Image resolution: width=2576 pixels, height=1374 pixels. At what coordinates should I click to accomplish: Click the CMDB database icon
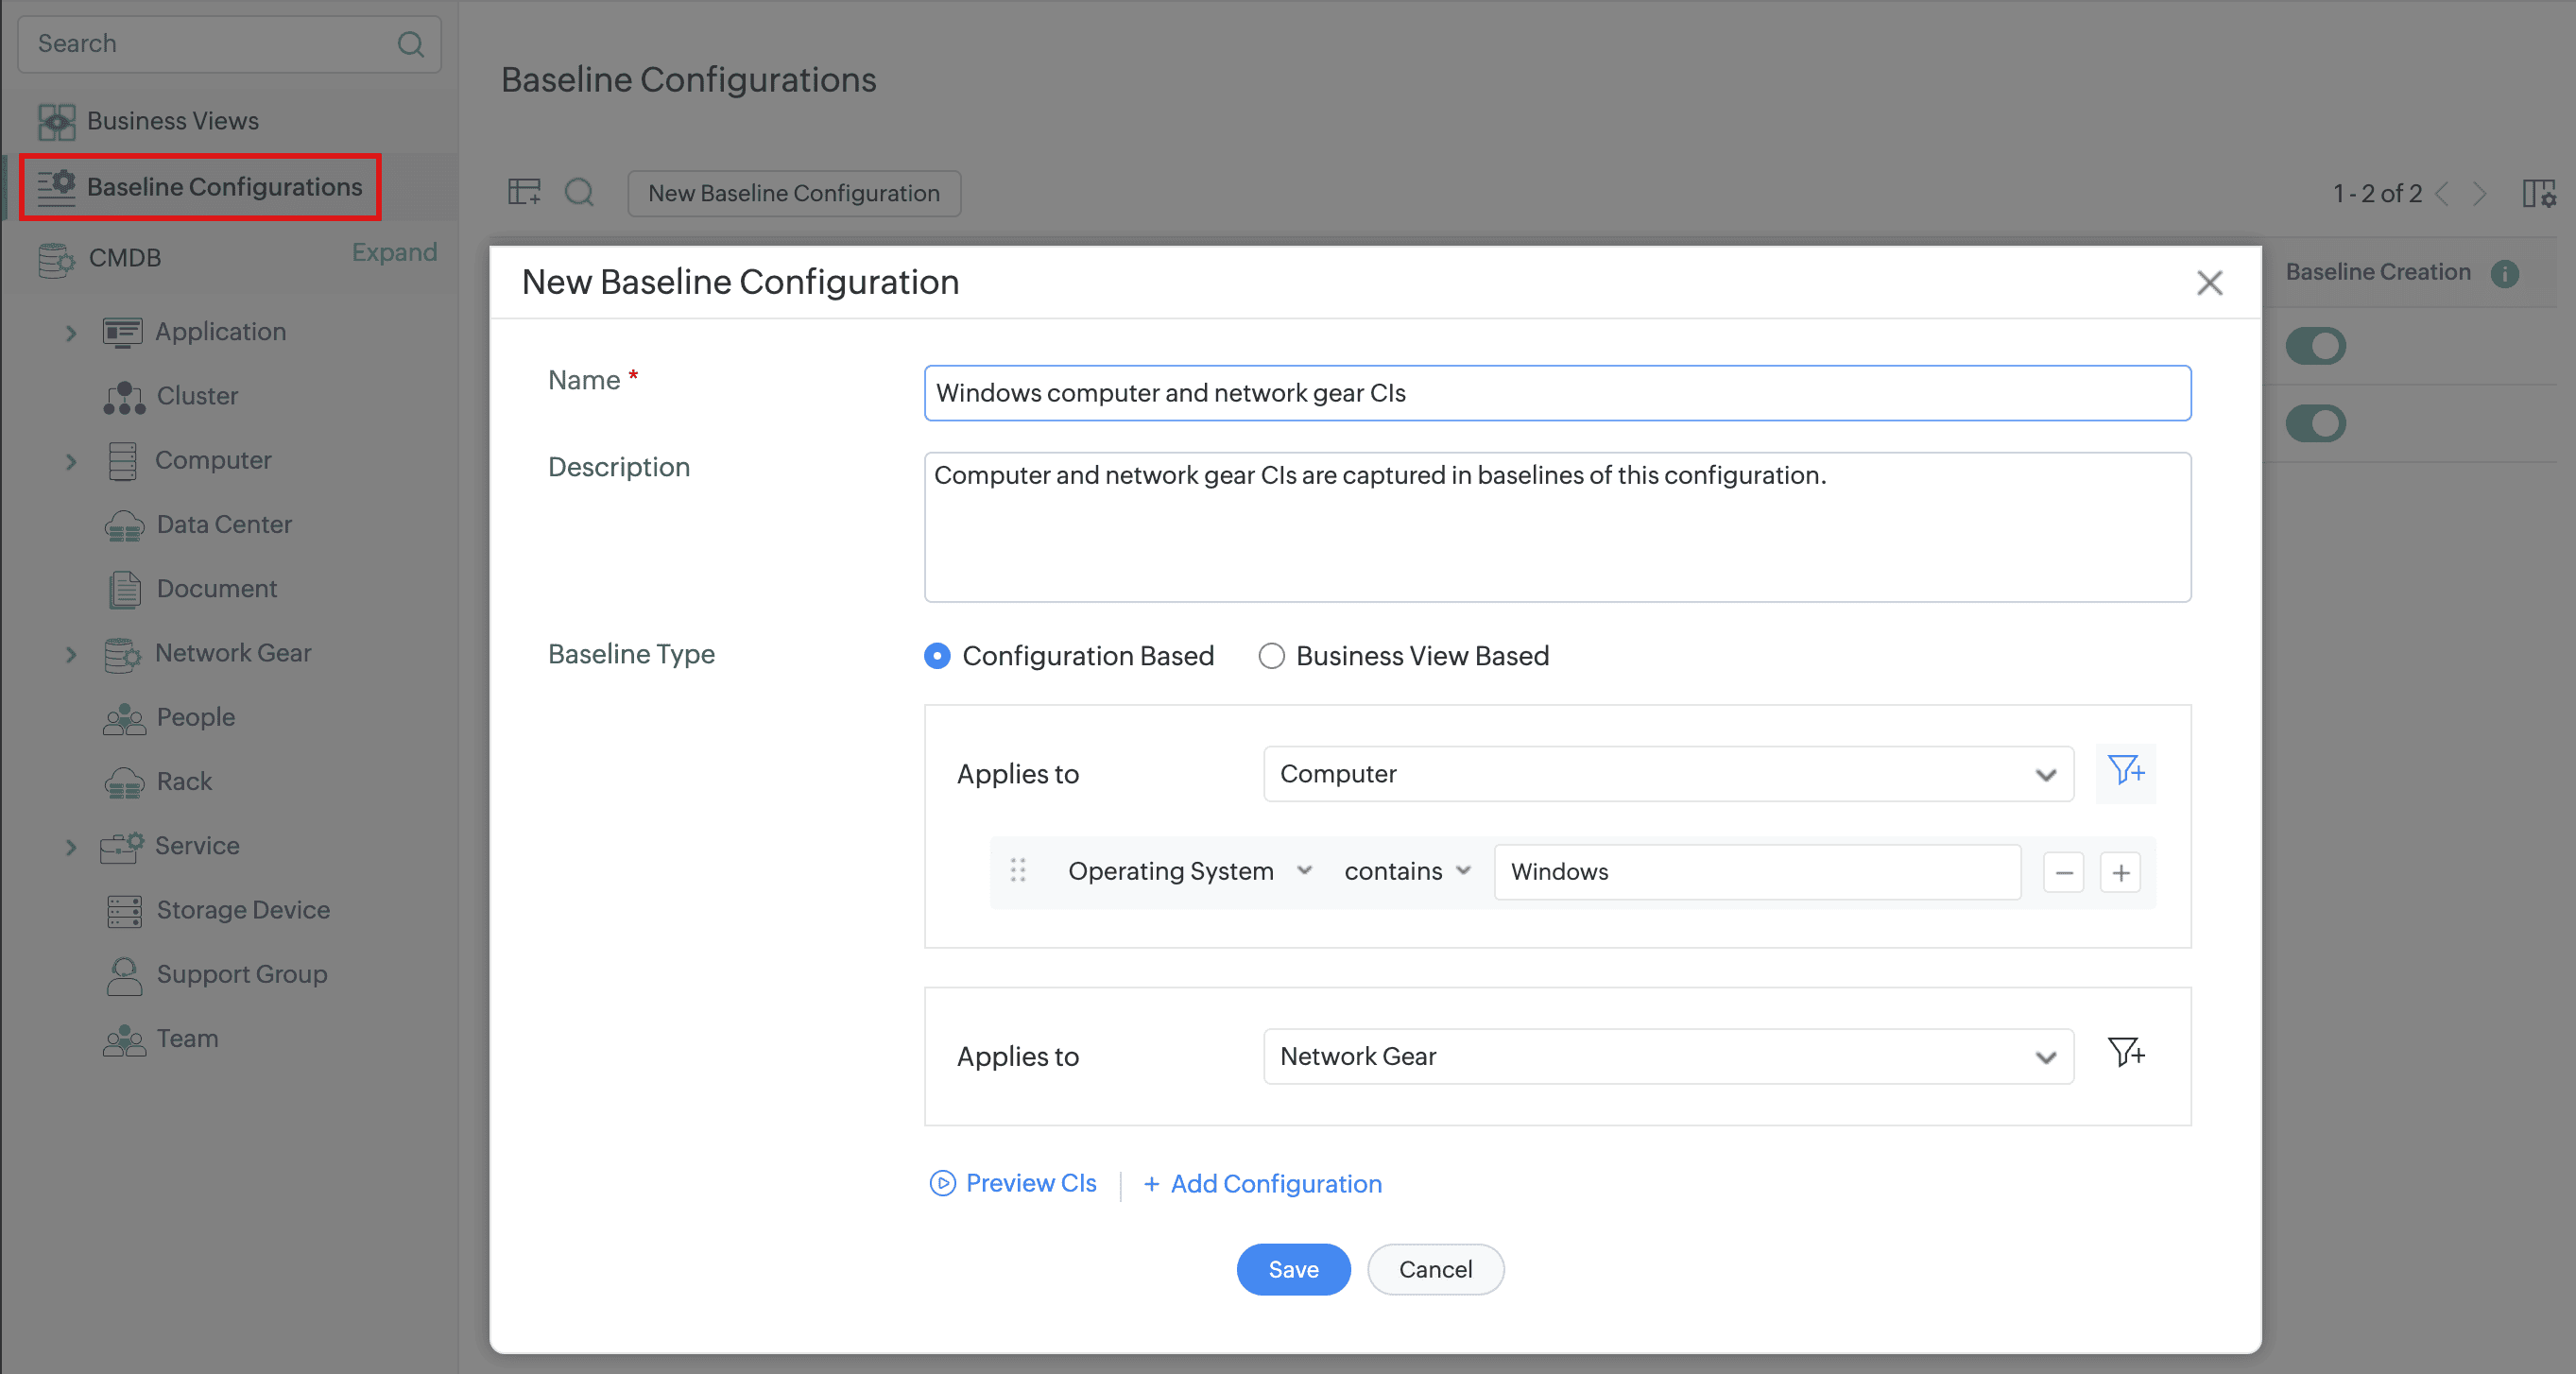click(55, 258)
